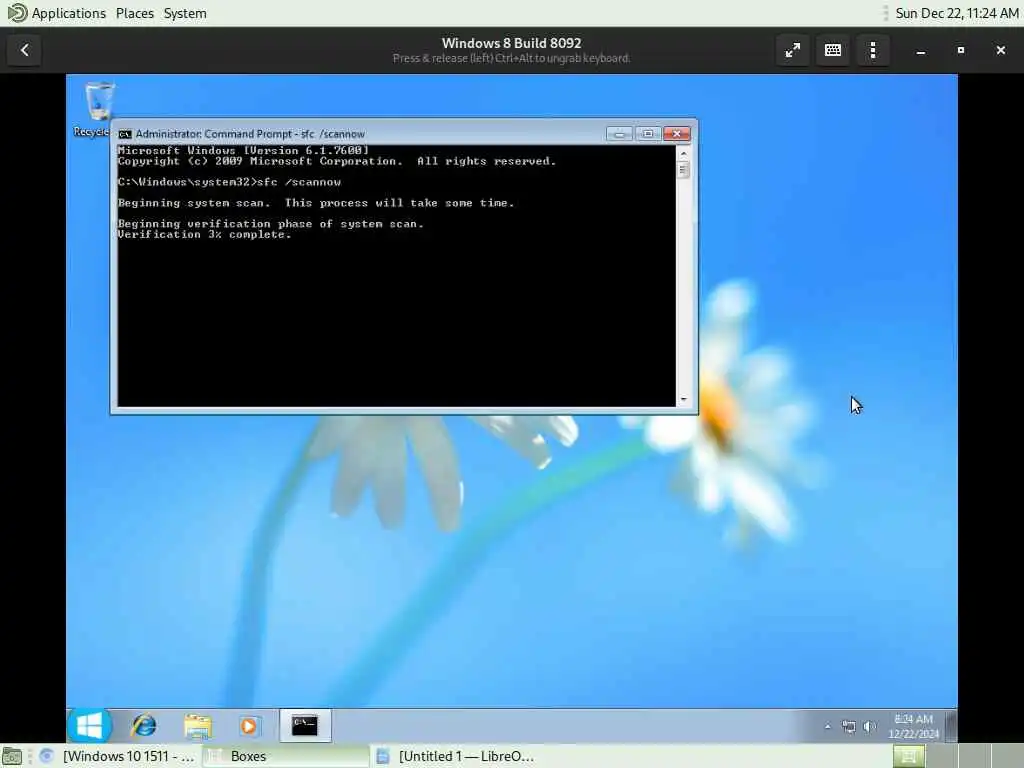
Task: Minimize the Boxes window
Action: pyautogui.click(x=920, y=50)
